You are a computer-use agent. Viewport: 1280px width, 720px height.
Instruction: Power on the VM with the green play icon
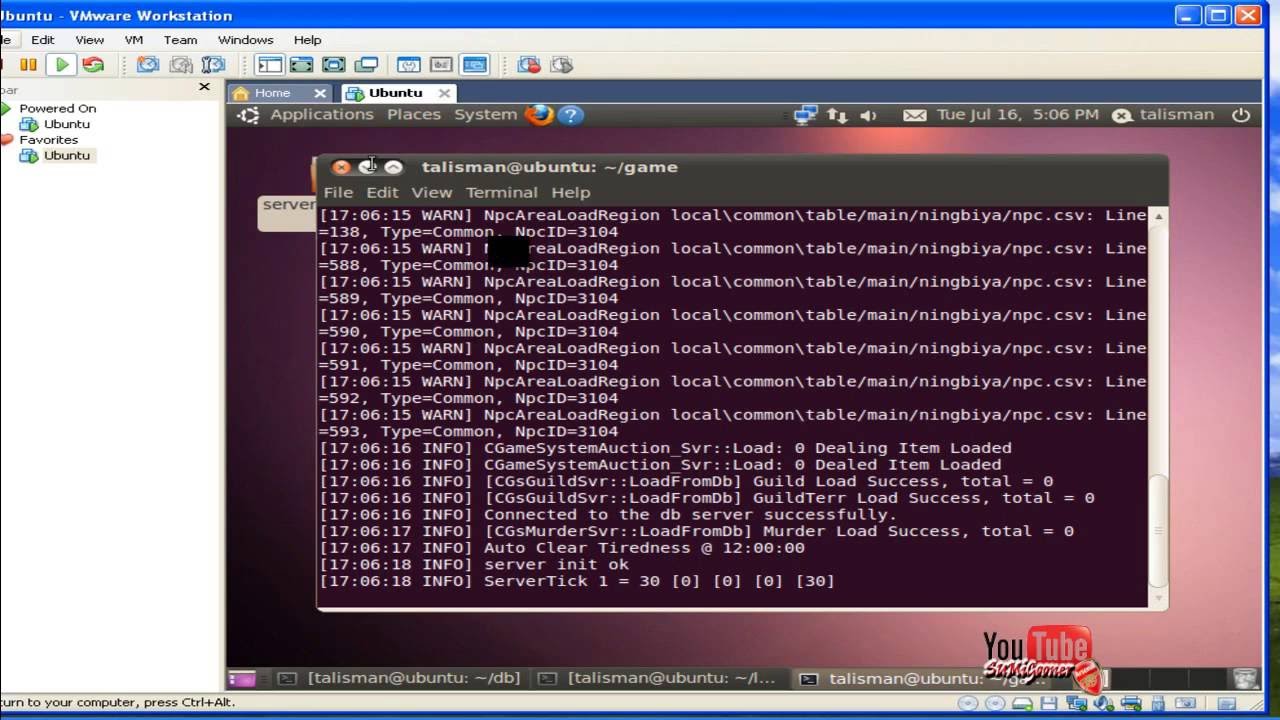tap(62, 65)
